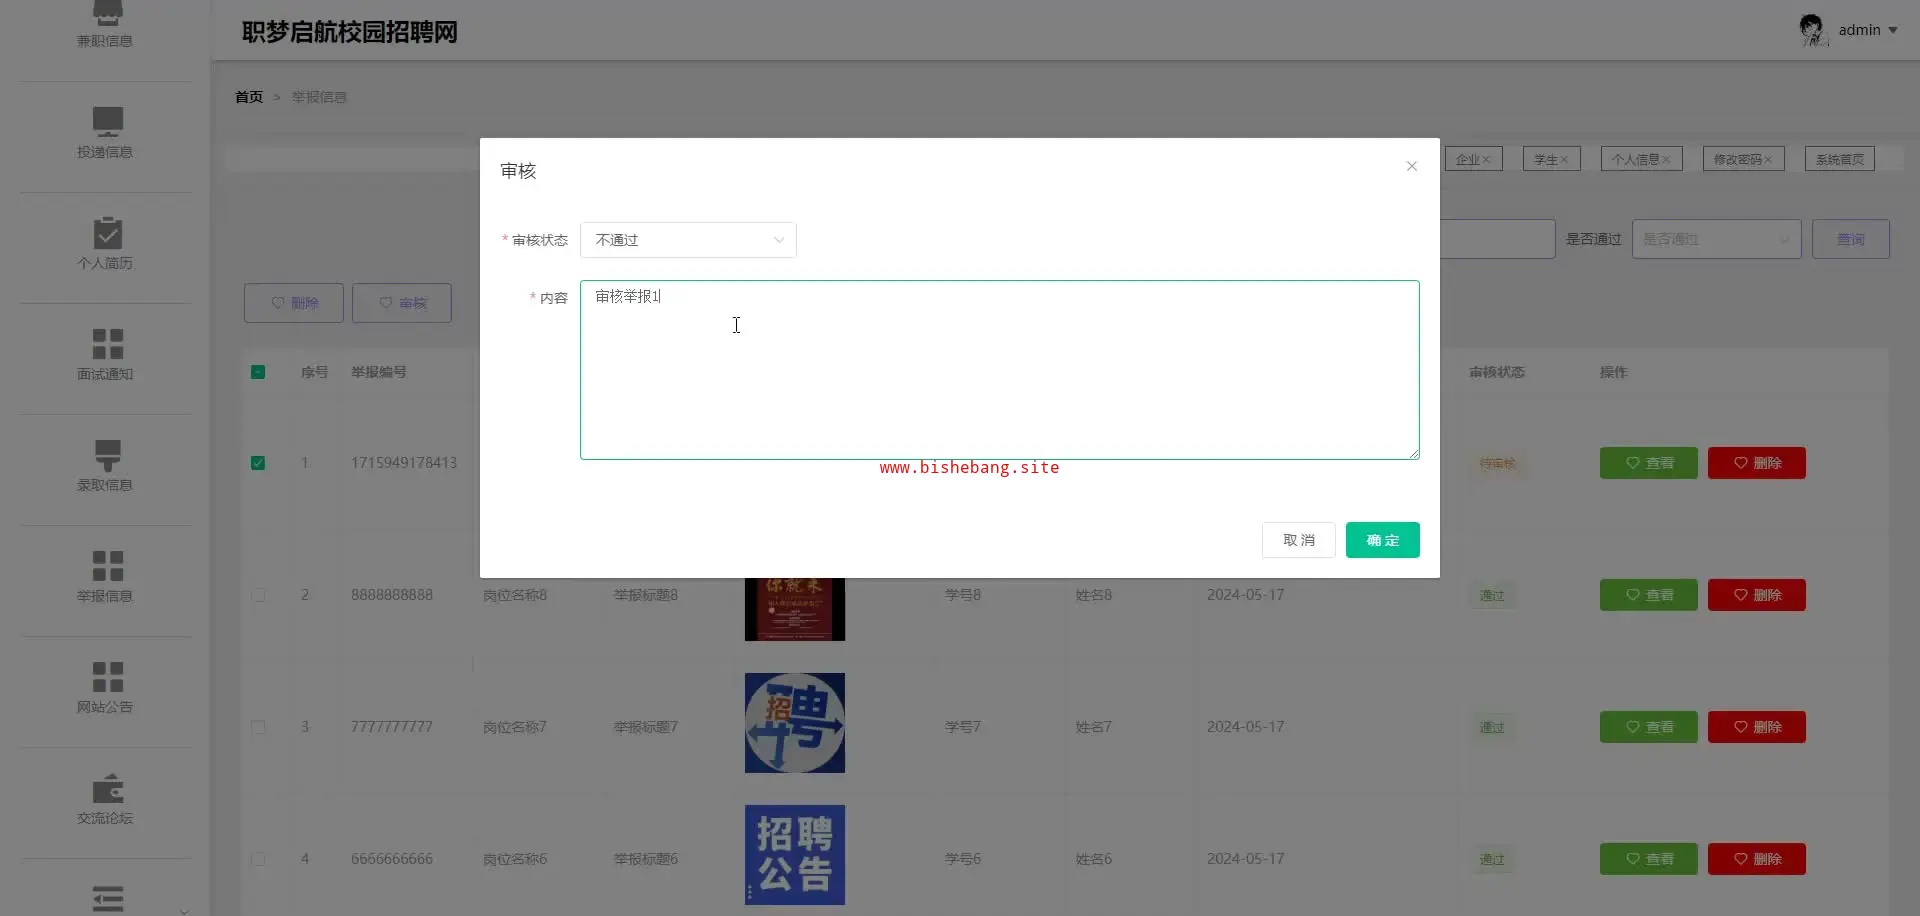Click the 举报编号 column header
The image size is (1920, 916).
379,372
